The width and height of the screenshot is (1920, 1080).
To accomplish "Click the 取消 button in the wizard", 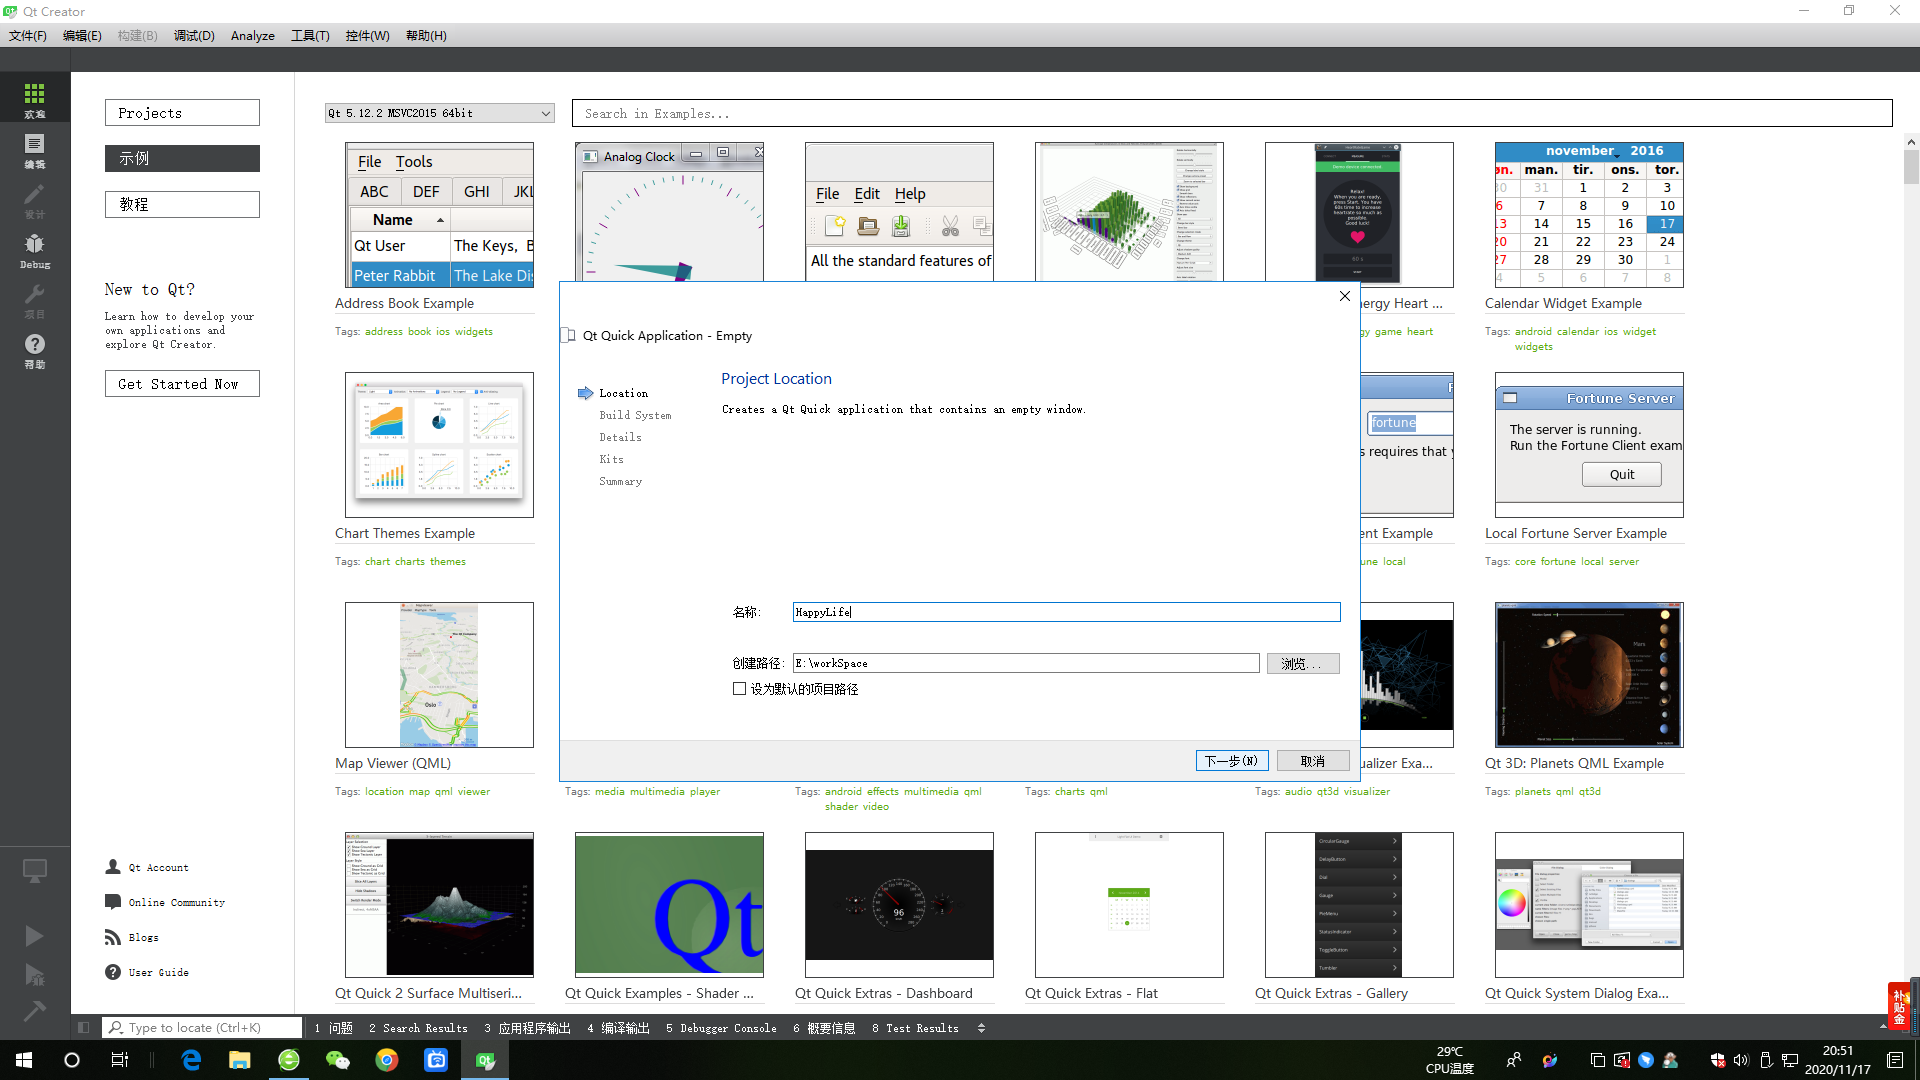I will pyautogui.click(x=1313, y=761).
